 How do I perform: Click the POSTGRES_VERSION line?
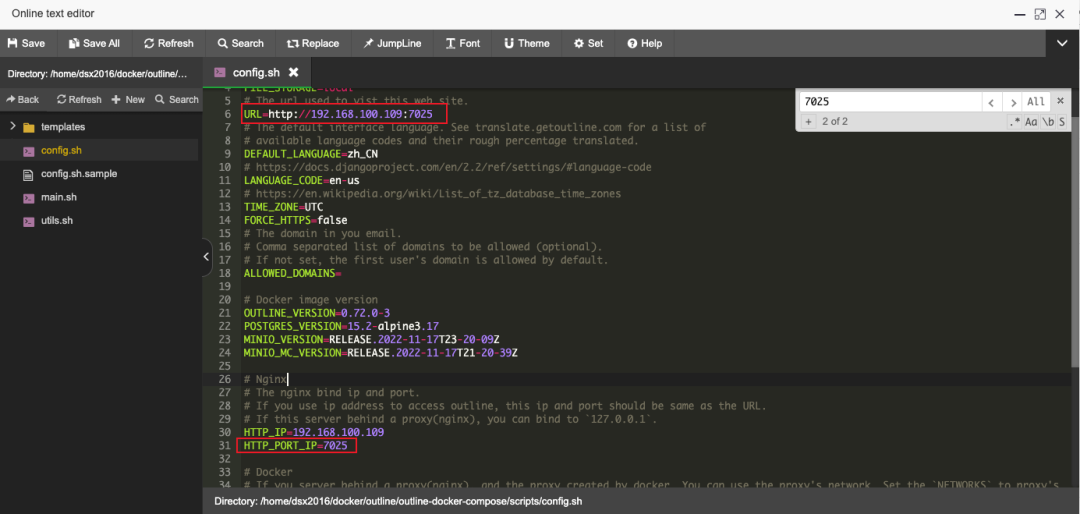342,326
